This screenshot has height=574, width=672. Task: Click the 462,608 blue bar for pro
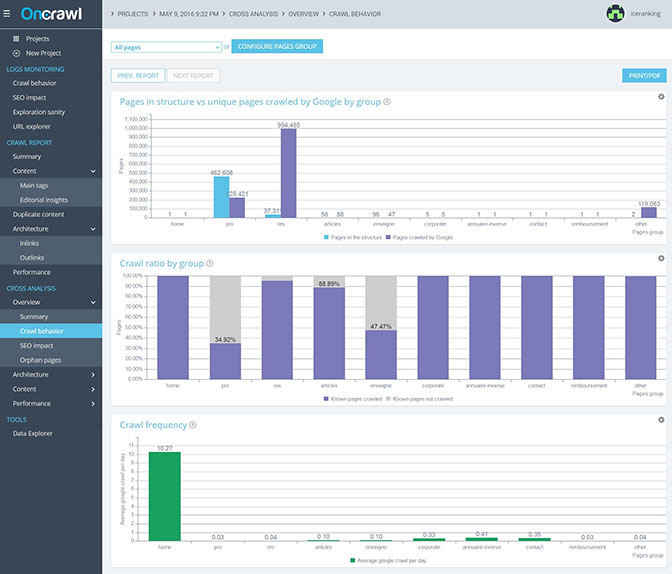pyautogui.click(x=222, y=197)
